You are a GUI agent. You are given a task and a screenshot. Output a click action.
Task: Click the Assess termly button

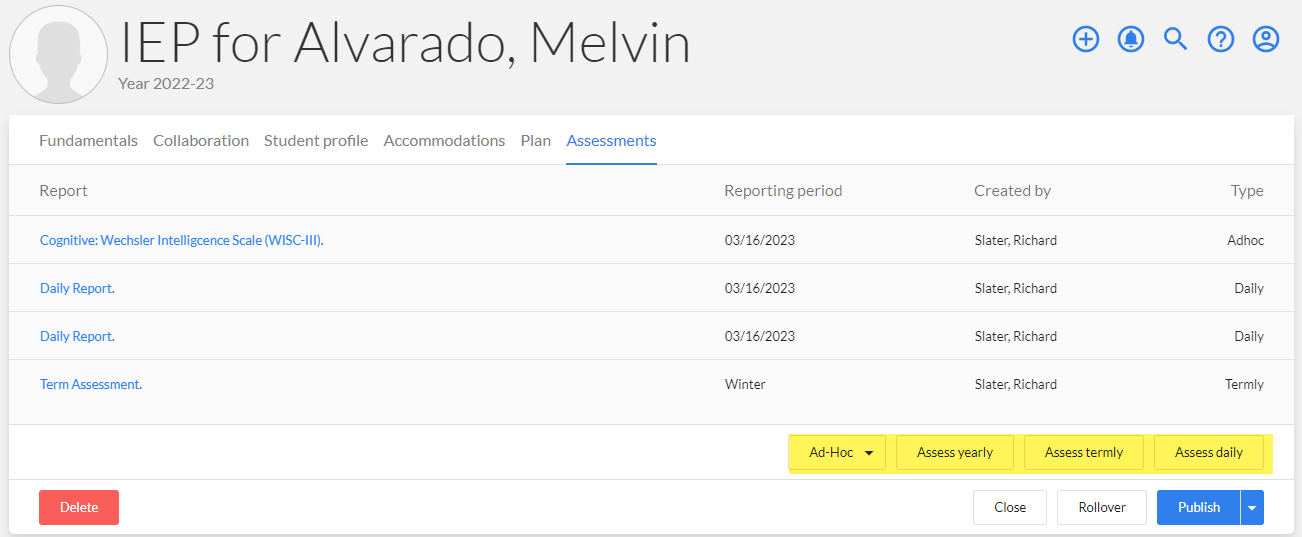[1084, 452]
